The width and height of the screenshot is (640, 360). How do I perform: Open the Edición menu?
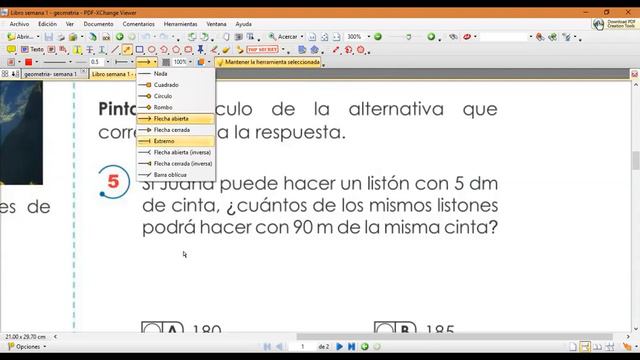click(47, 24)
